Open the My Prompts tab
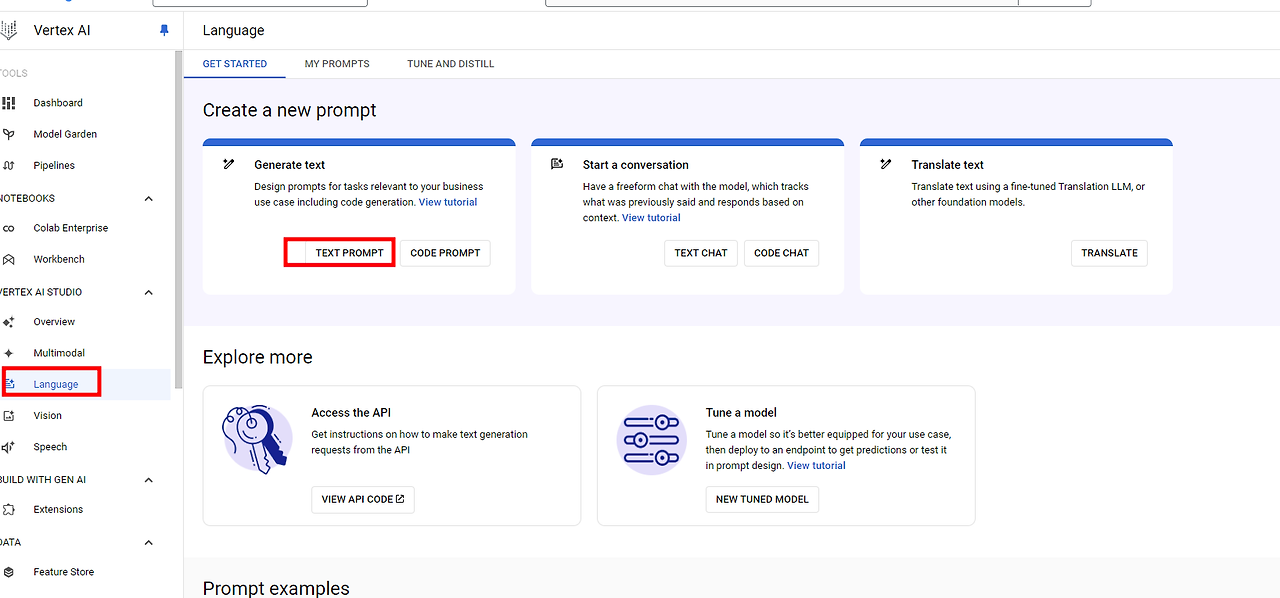The image size is (1280, 598). point(337,64)
